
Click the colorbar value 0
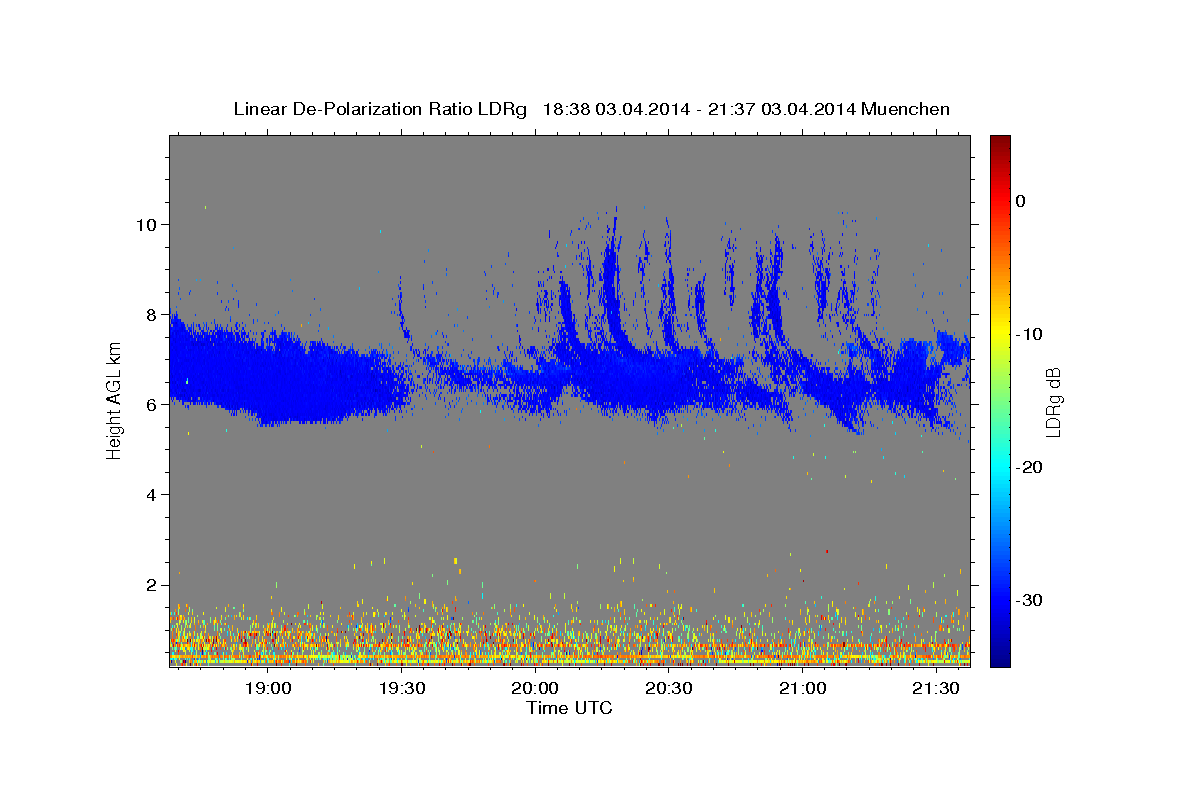tap(1020, 201)
